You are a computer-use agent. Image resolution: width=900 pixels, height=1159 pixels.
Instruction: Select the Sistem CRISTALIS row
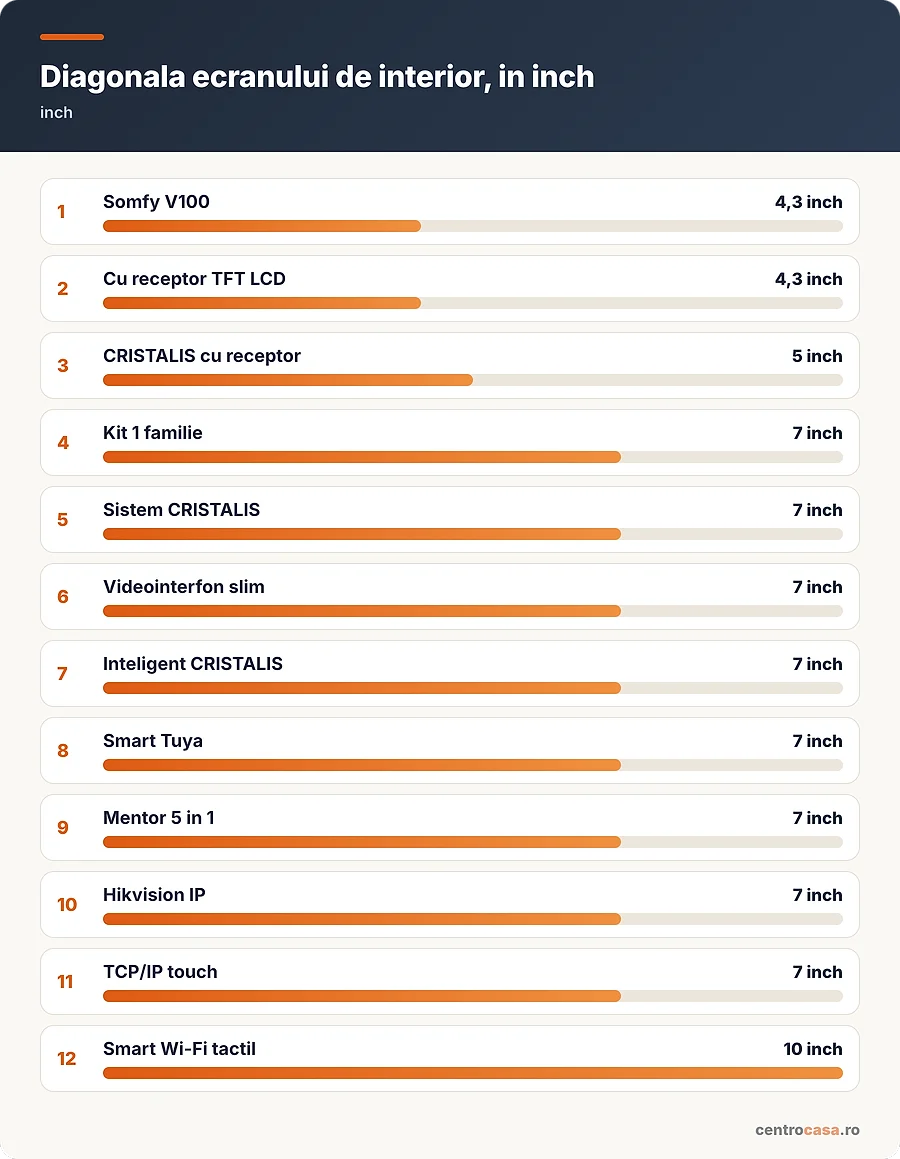[x=449, y=520]
